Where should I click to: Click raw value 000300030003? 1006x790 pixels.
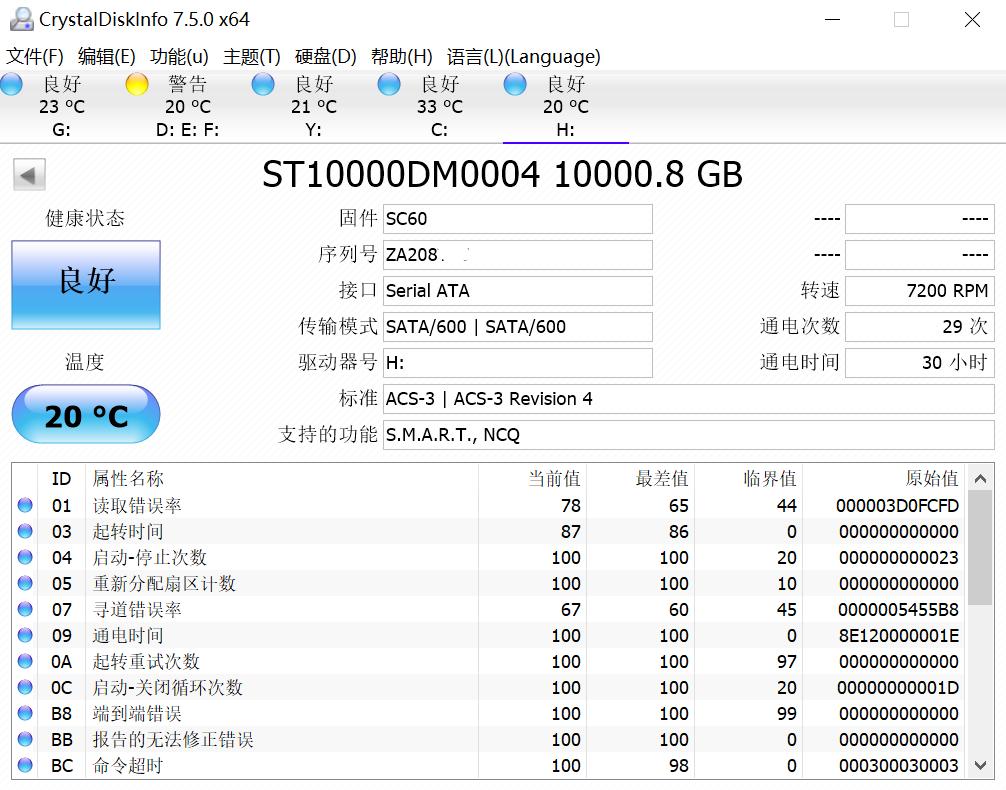(898, 766)
